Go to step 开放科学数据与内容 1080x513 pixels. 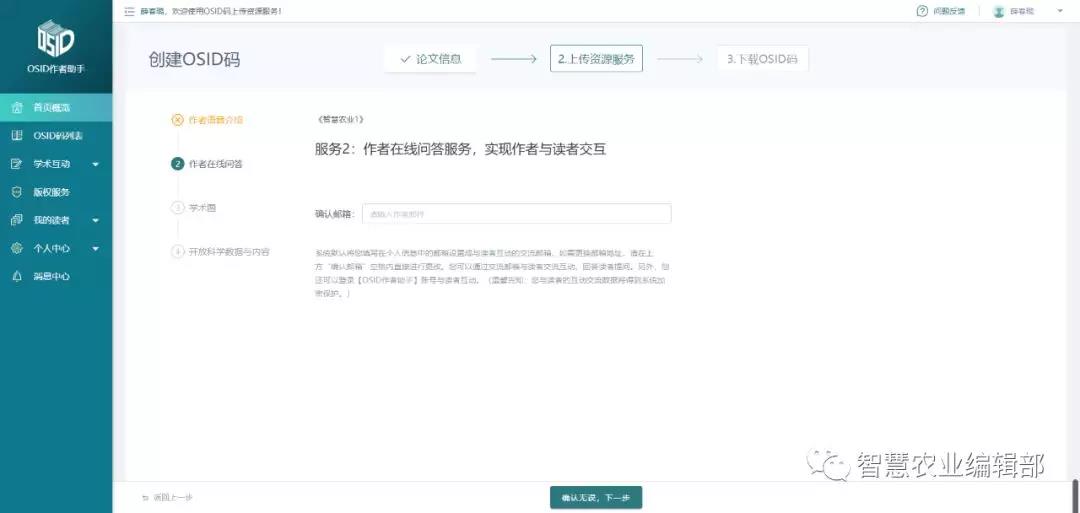(228, 252)
